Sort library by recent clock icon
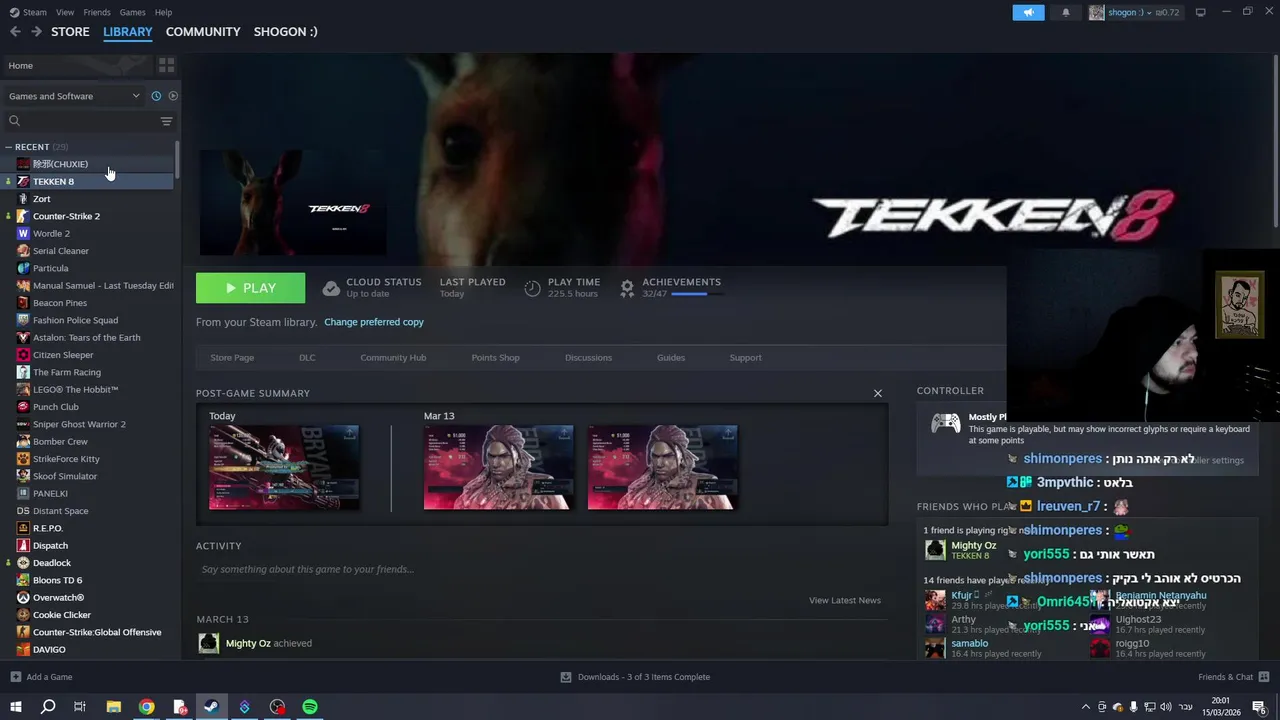1280x720 pixels. pyautogui.click(x=156, y=96)
